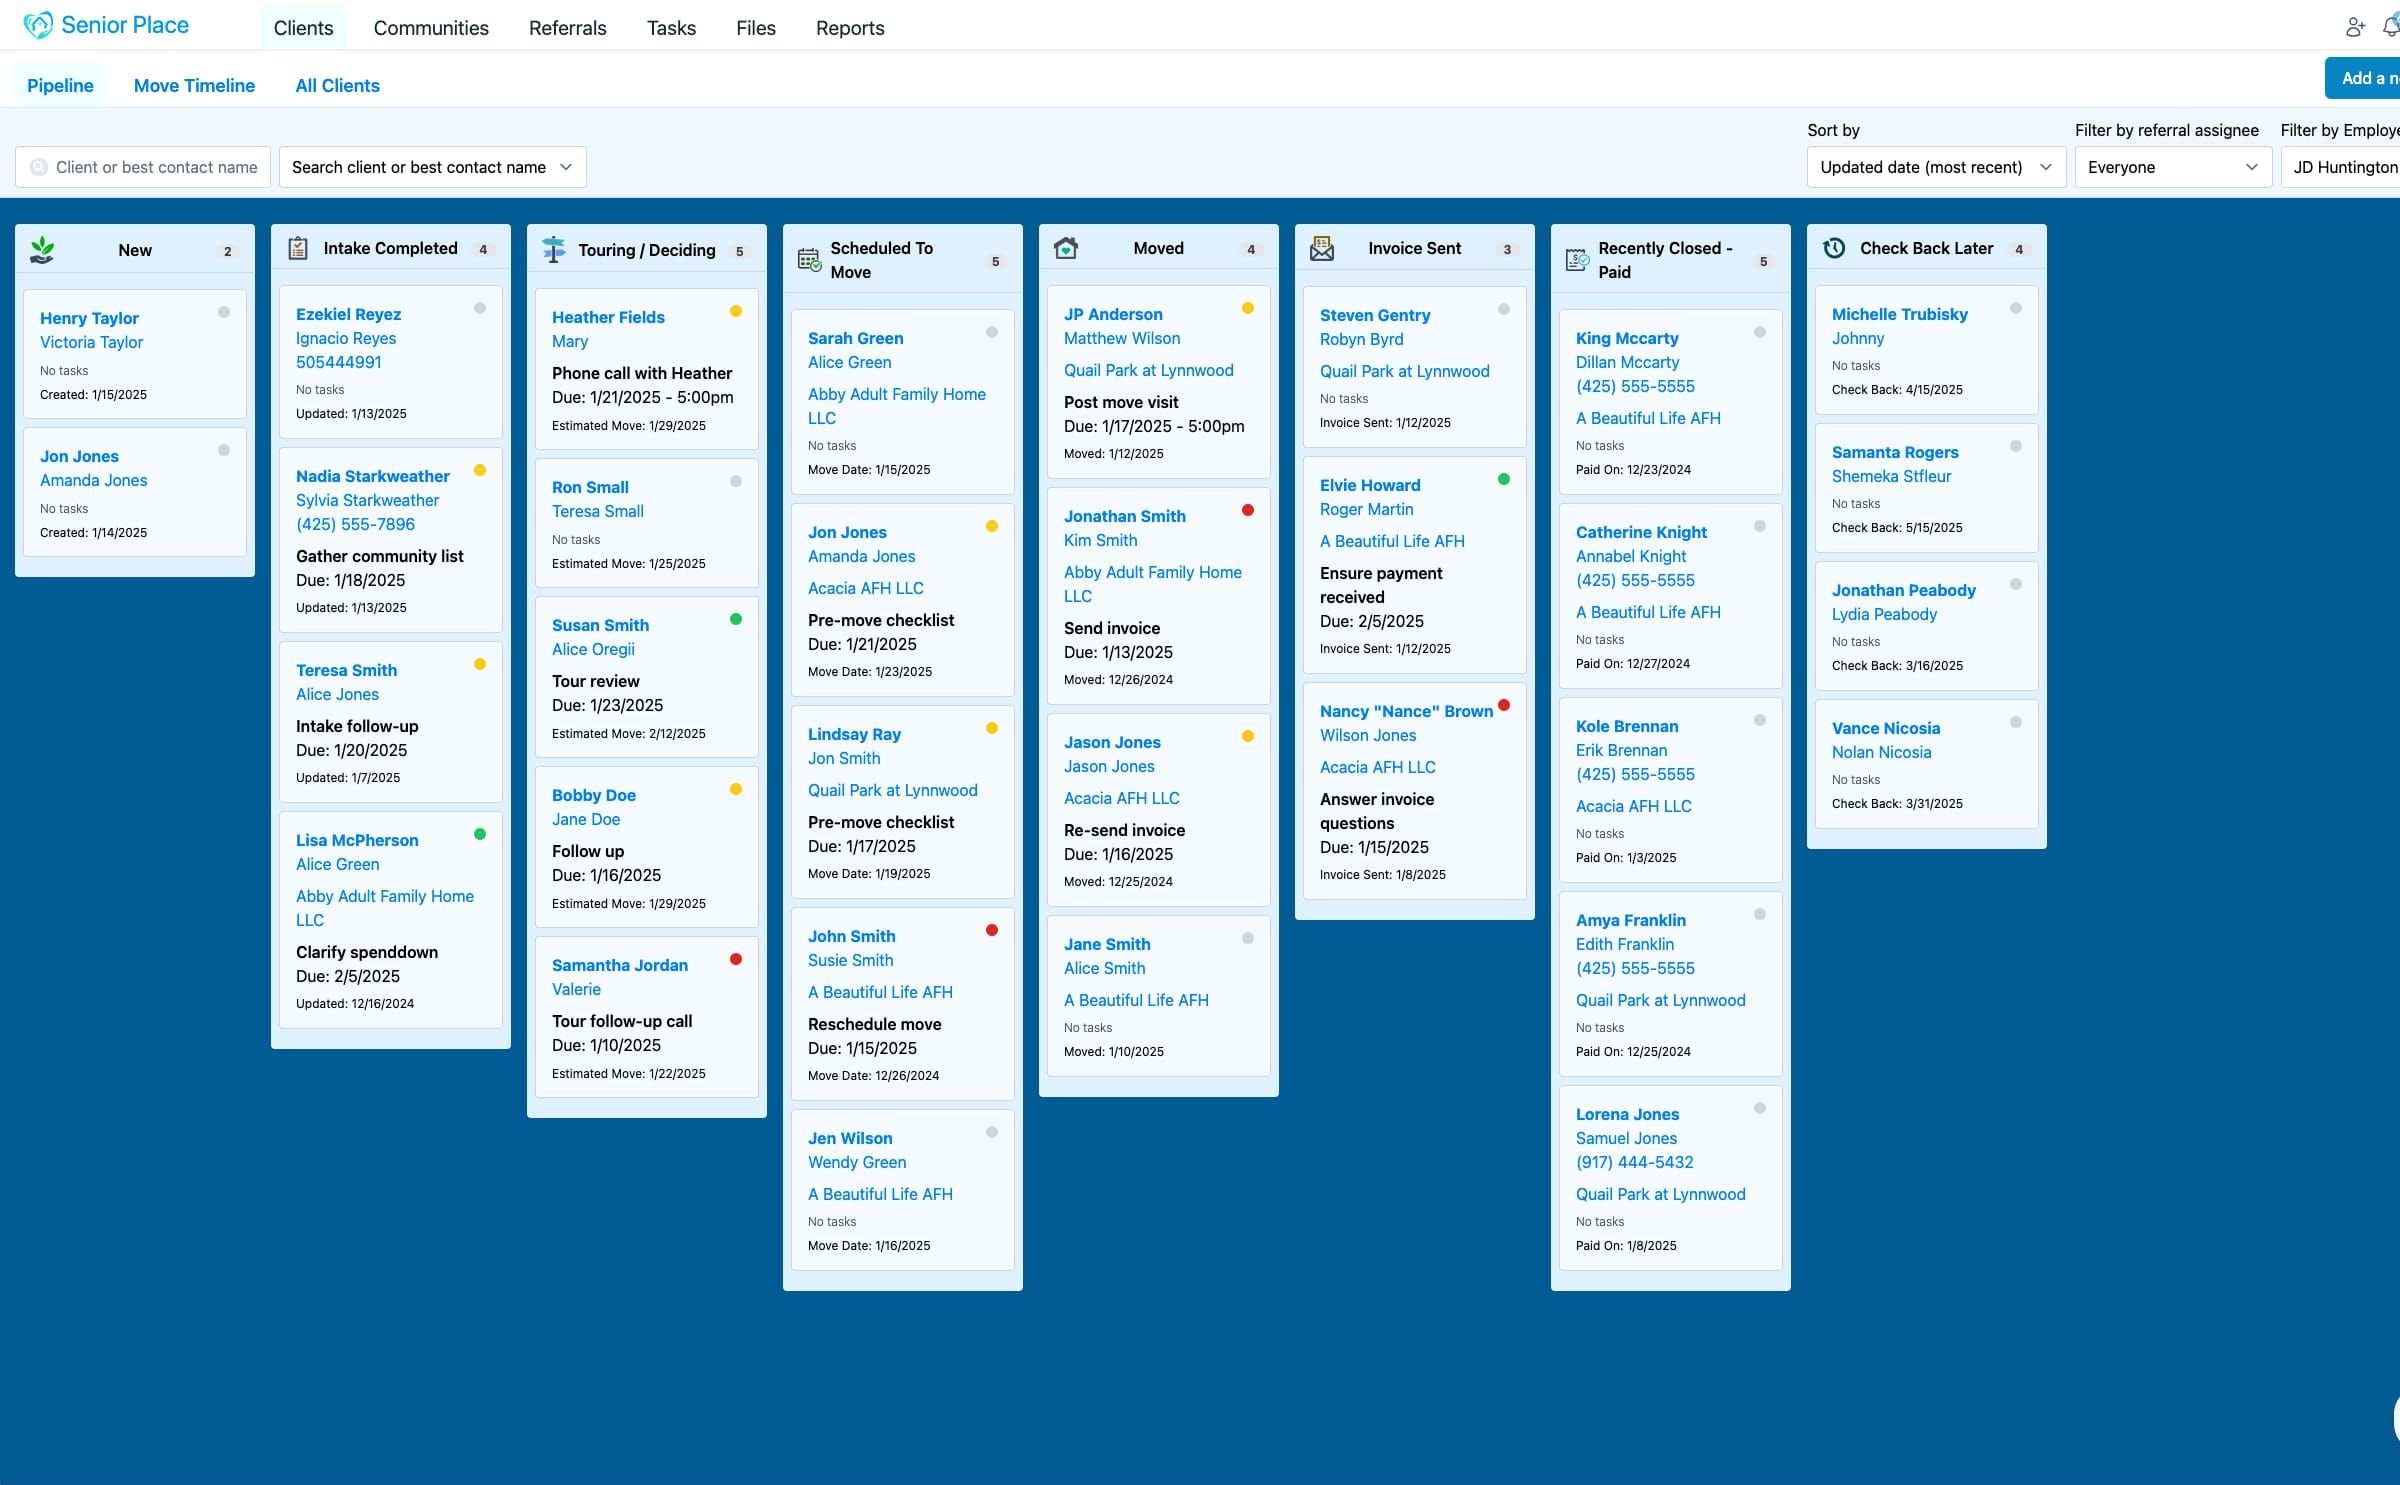Screen dimensions: 2400x1485
Task: Open the Sort by dropdown
Action: pyautogui.click(x=1936, y=167)
